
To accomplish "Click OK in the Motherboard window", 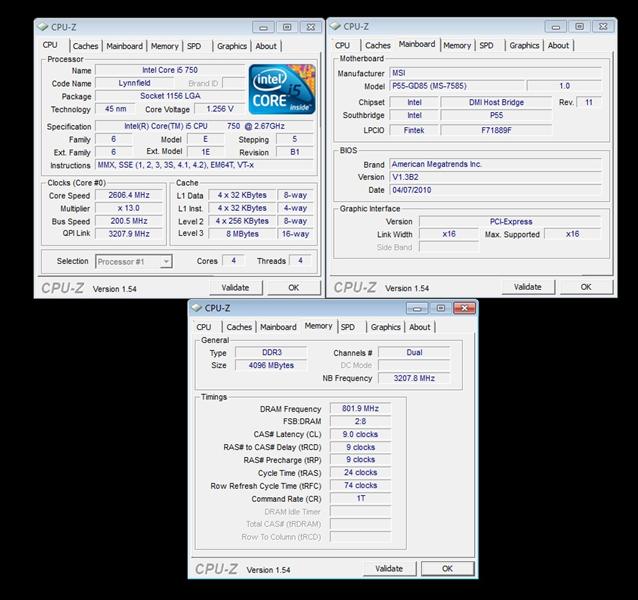I will point(585,287).
